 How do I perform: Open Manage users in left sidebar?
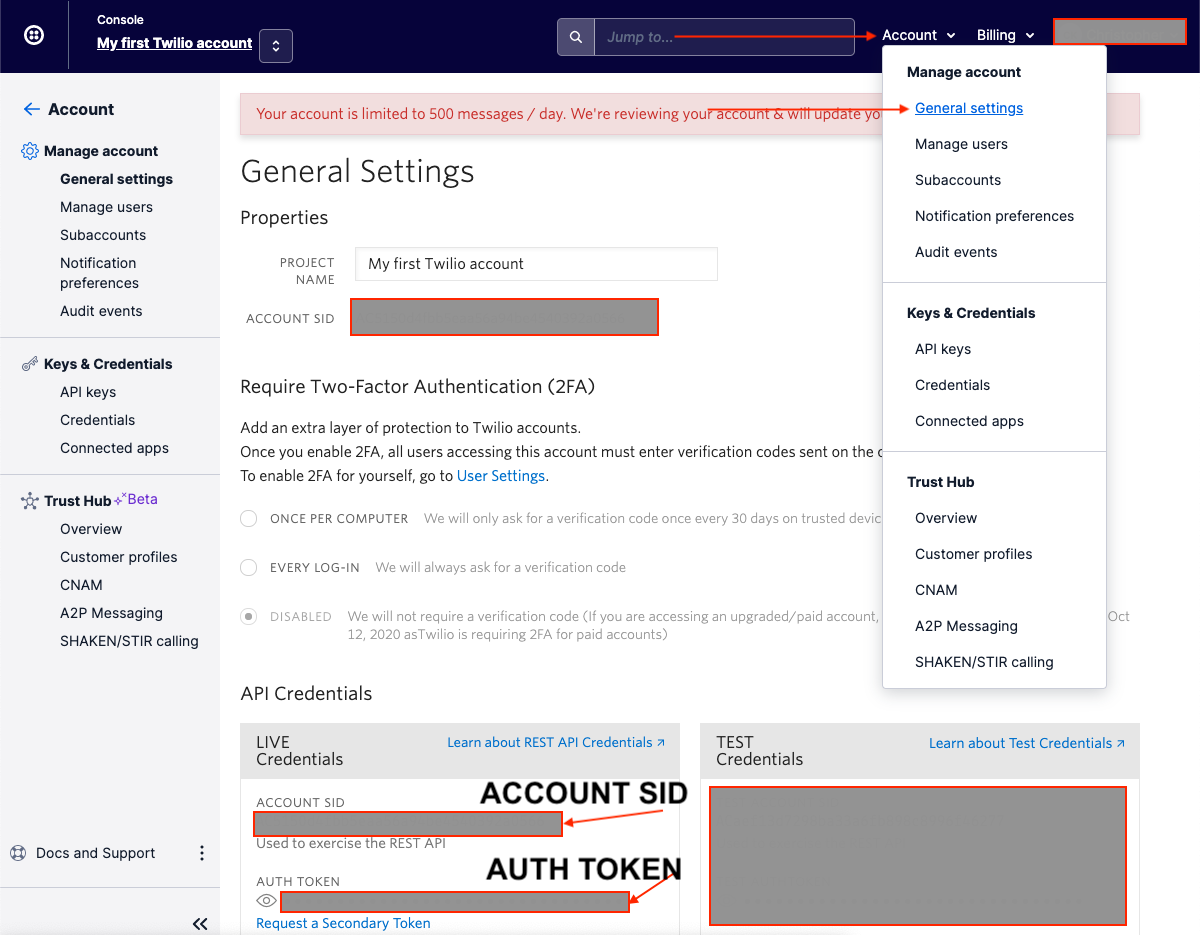point(106,207)
